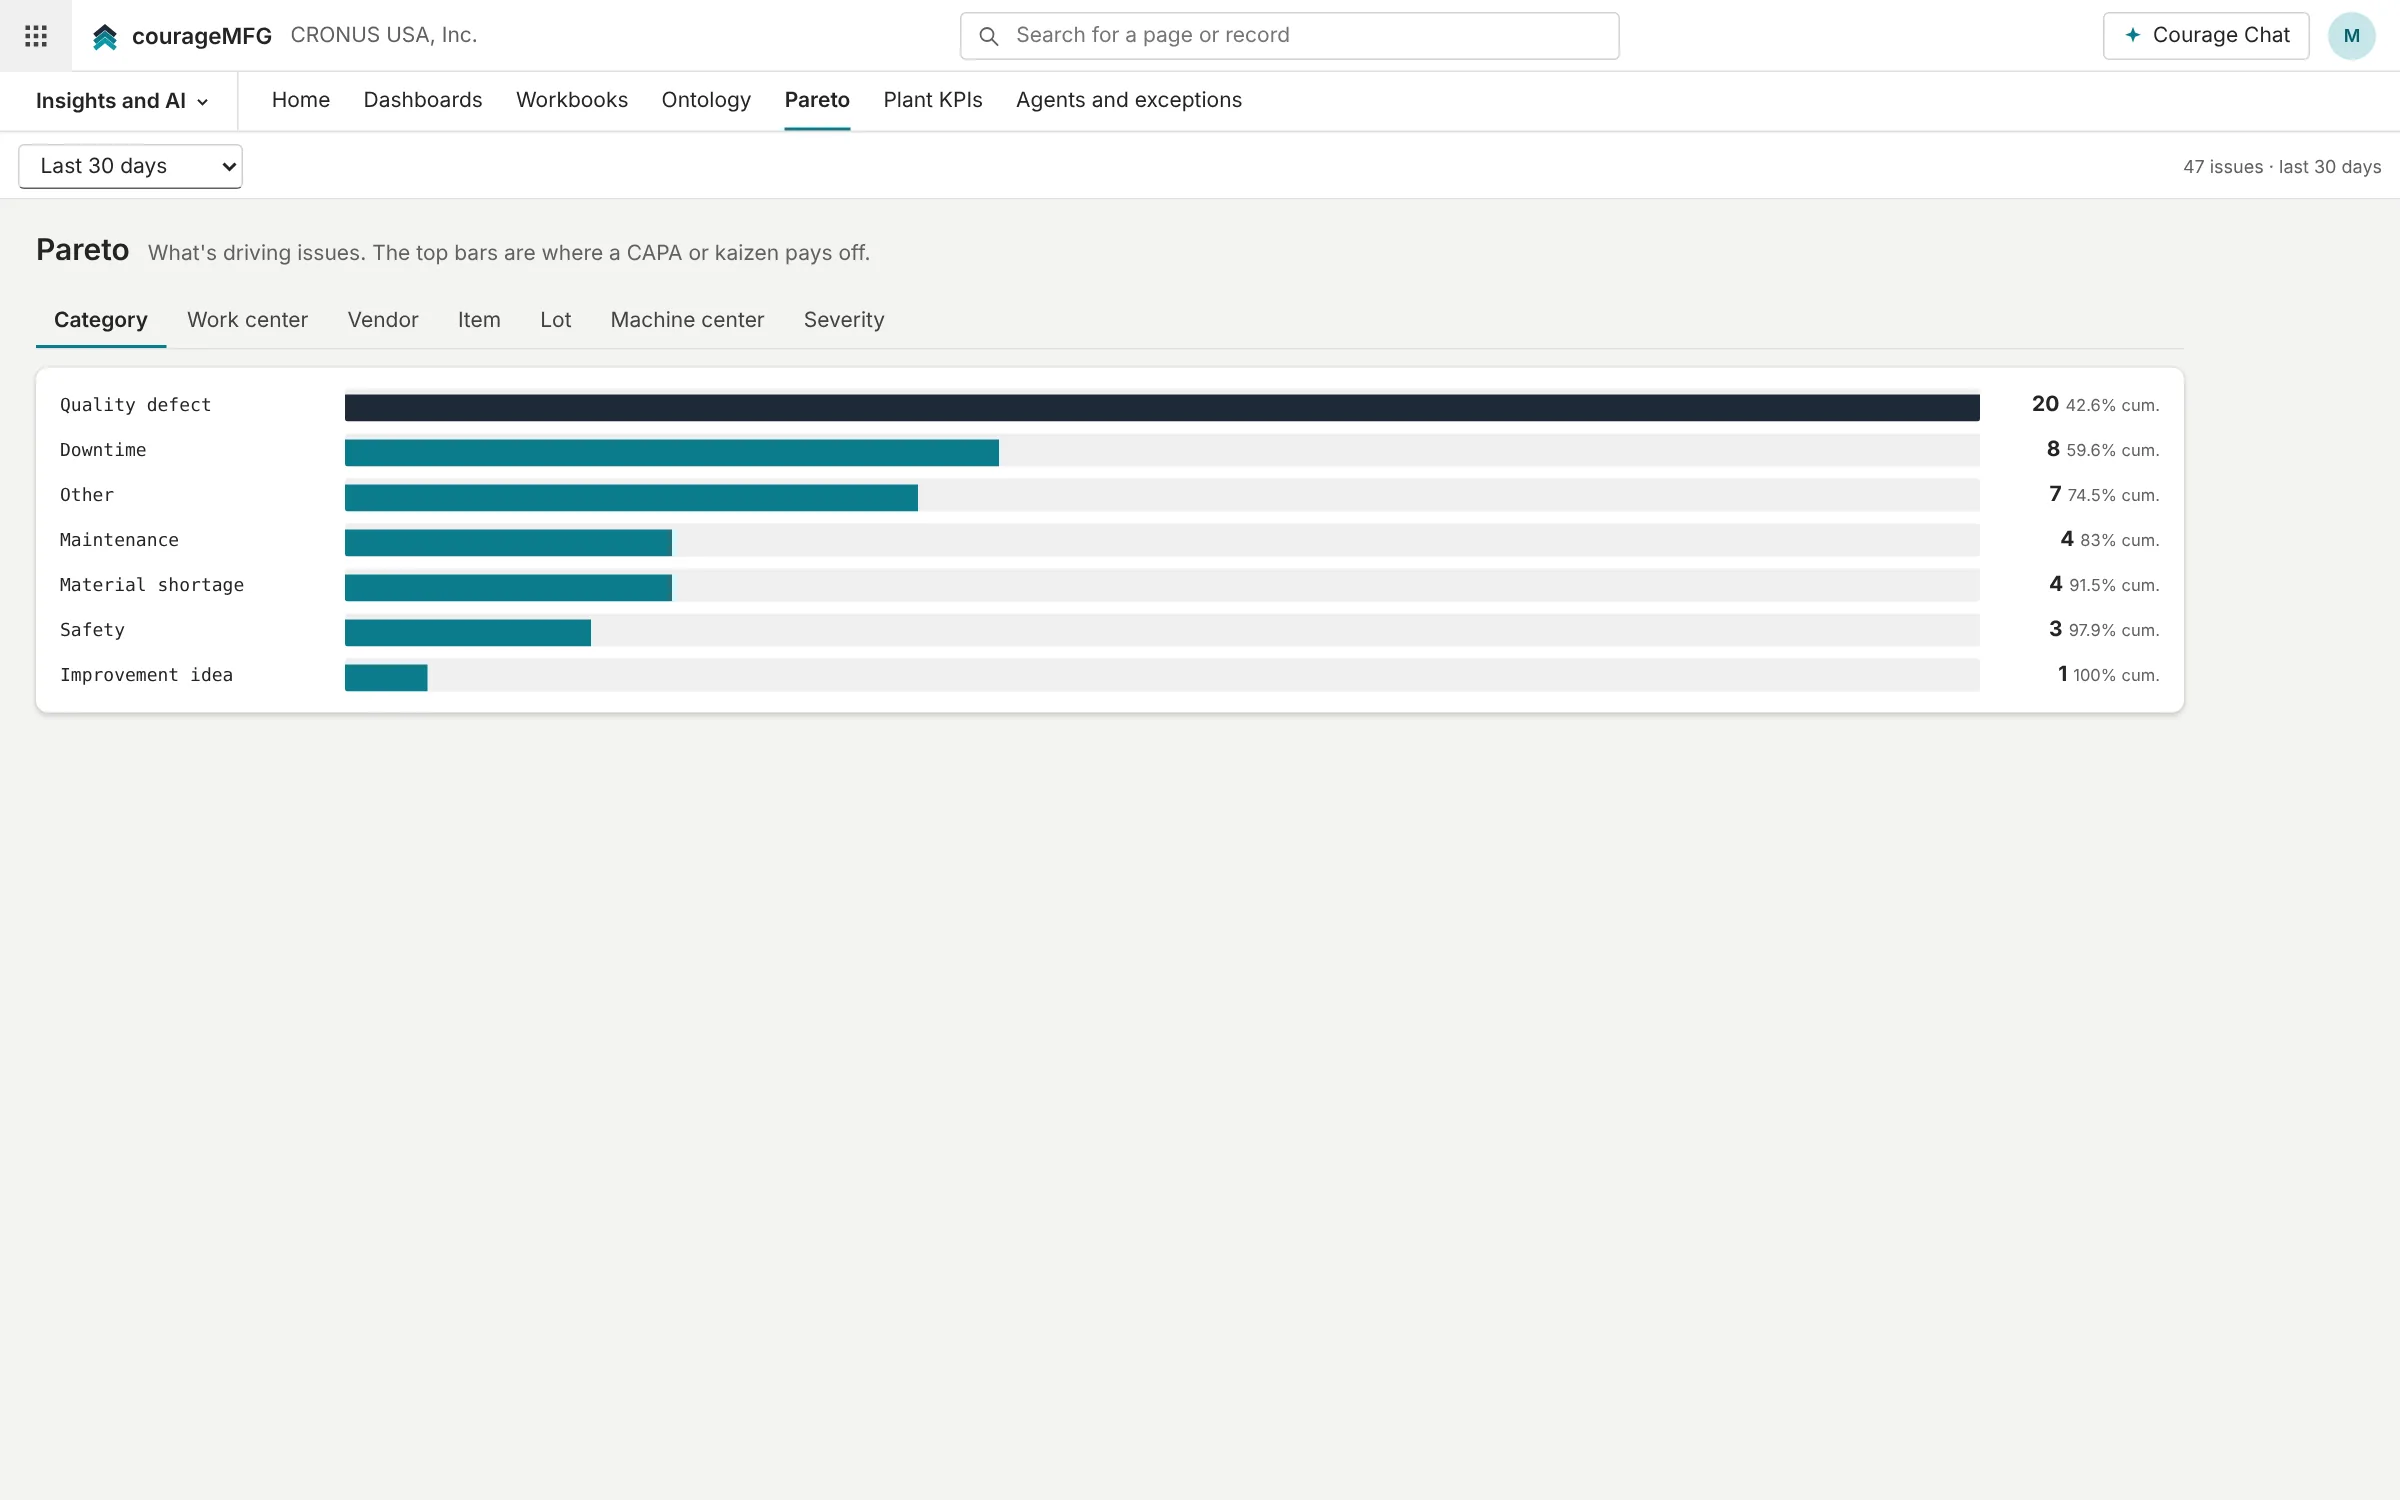Select the Pareto nav item

(817, 100)
